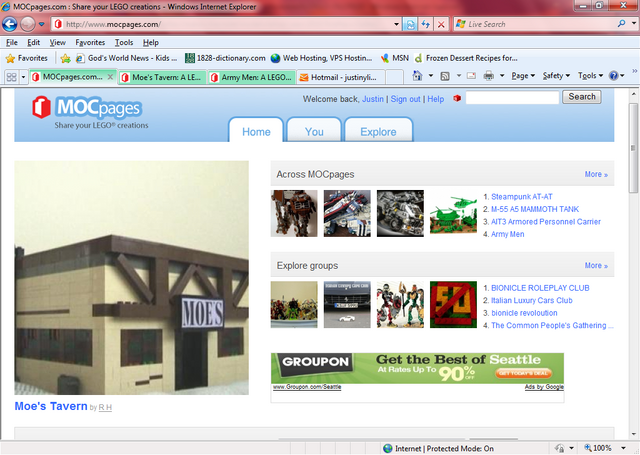Expand the Print options dropdown arrow
The image size is (640, 455).
click(x=502, y=76)
